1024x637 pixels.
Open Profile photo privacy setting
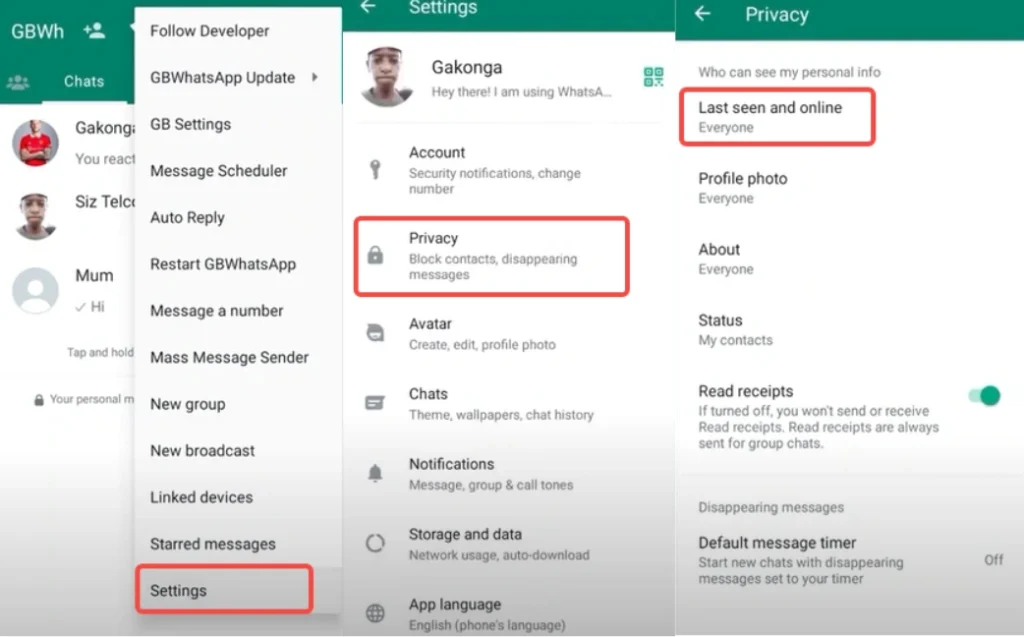point(743,187)
